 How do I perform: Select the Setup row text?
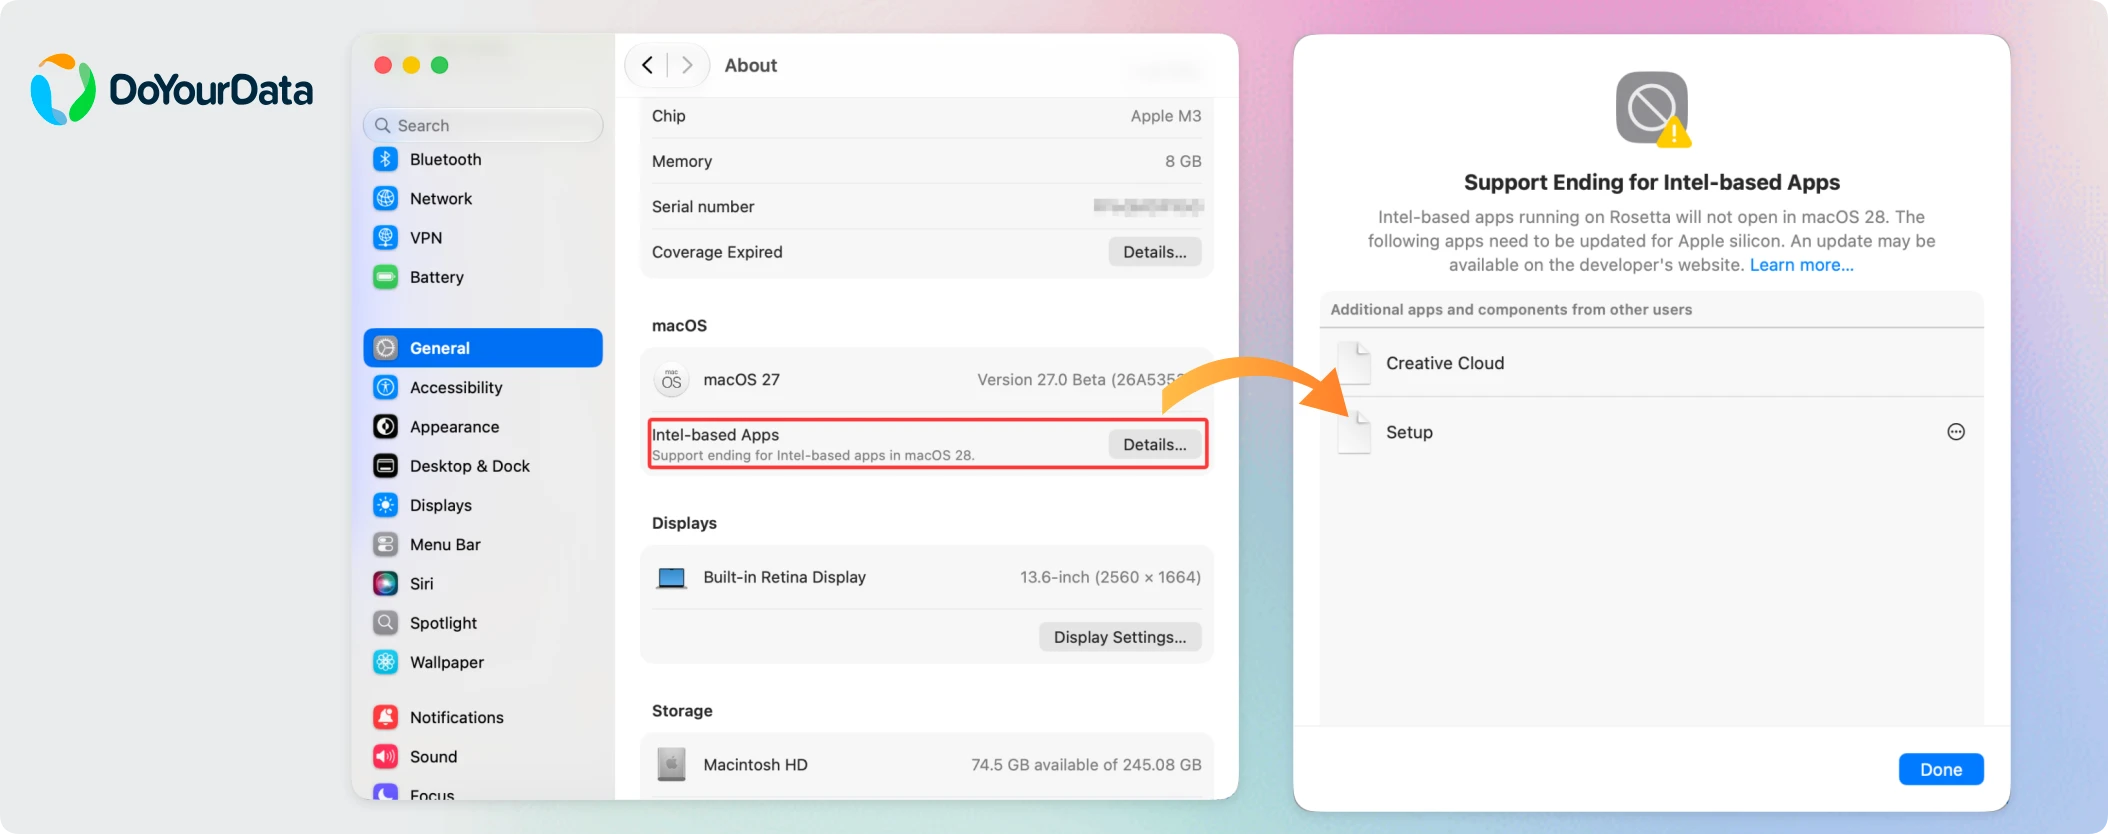point(1409,432)
